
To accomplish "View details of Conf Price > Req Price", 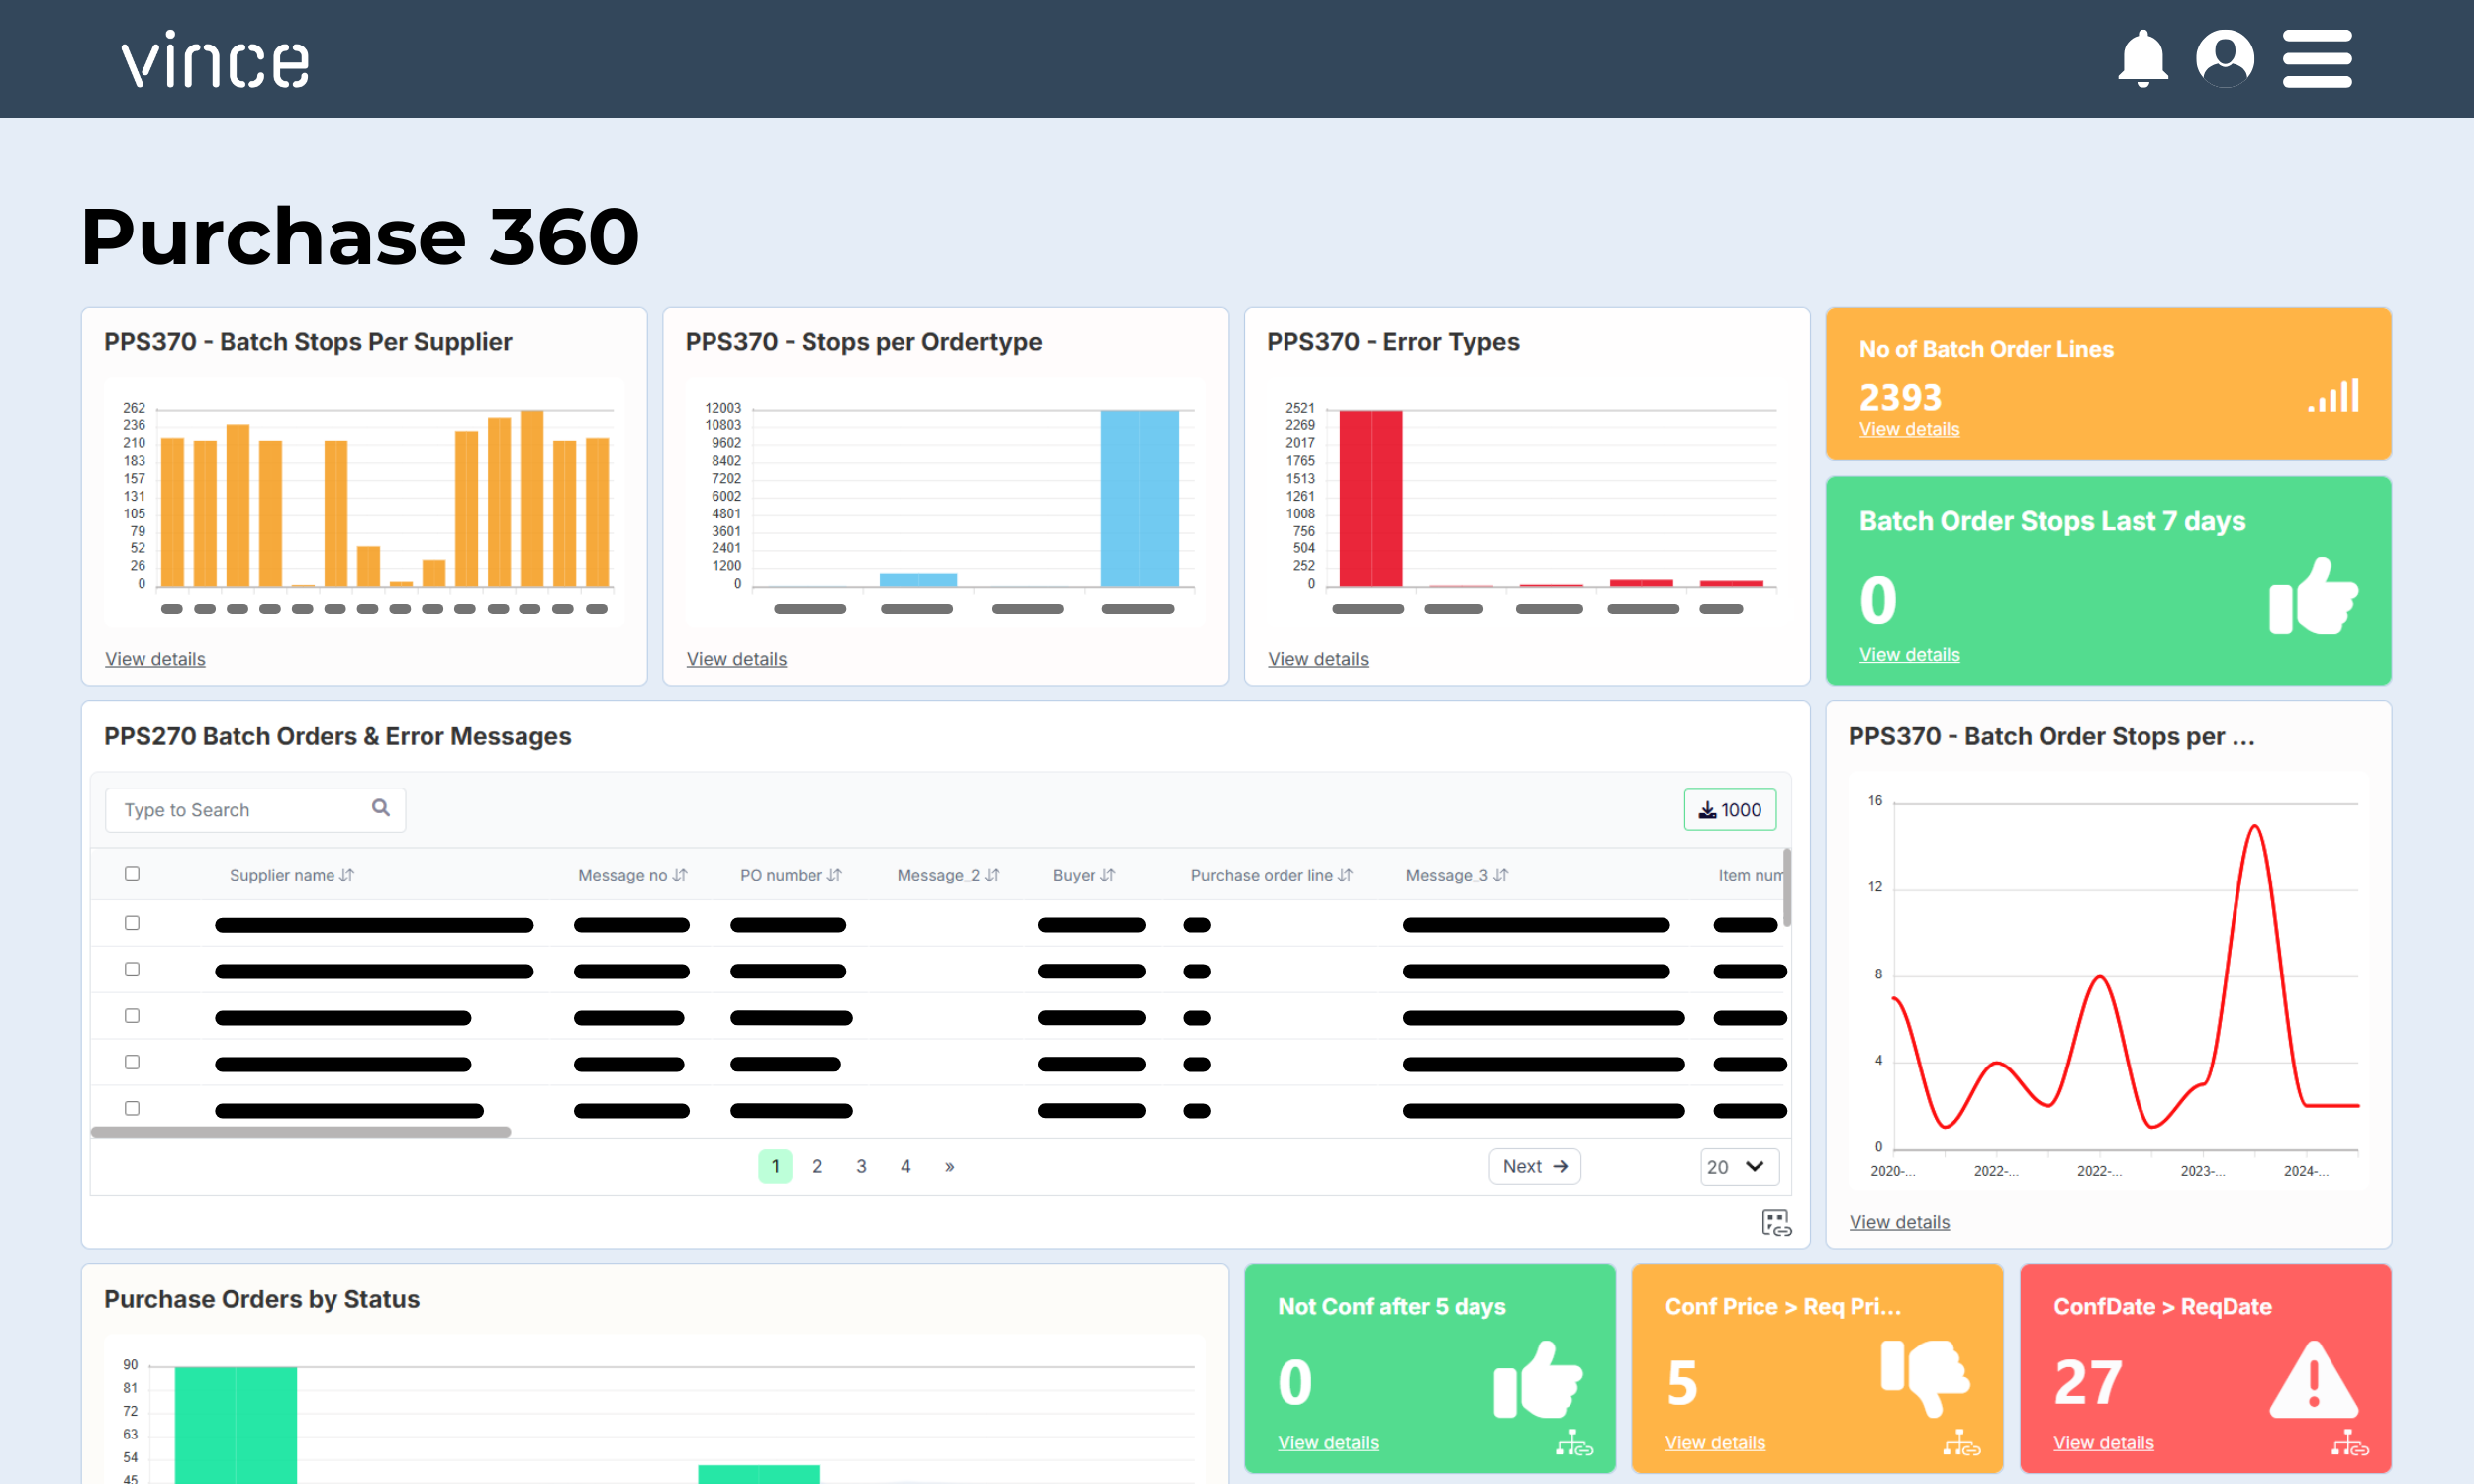I will click(1715, 1443).
